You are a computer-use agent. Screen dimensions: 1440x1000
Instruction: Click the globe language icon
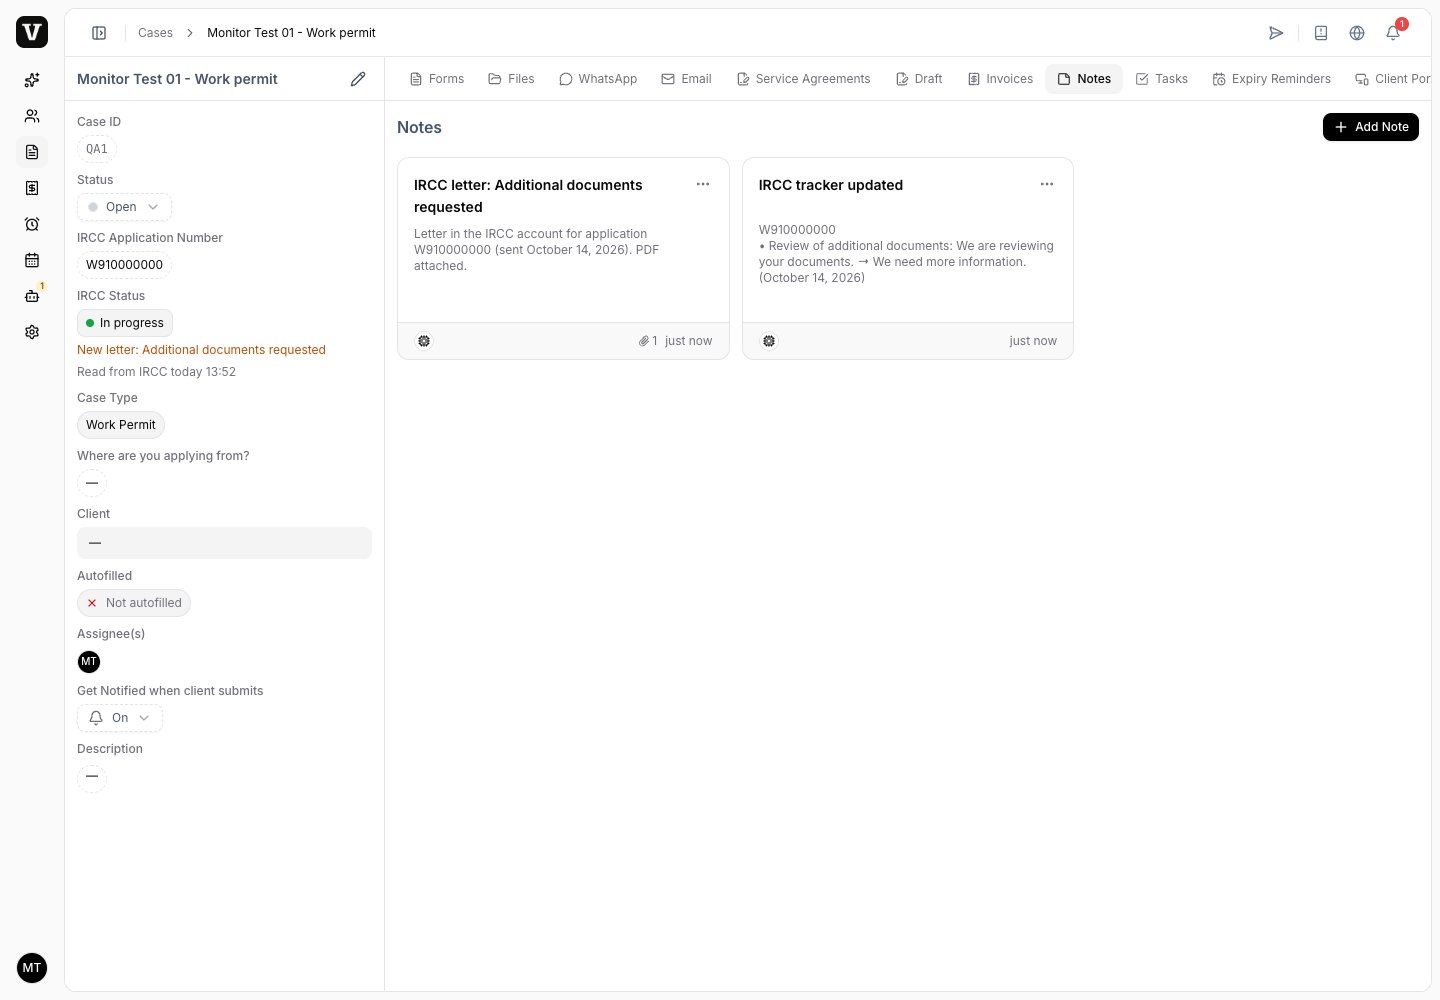click(x=1357, y=33)
